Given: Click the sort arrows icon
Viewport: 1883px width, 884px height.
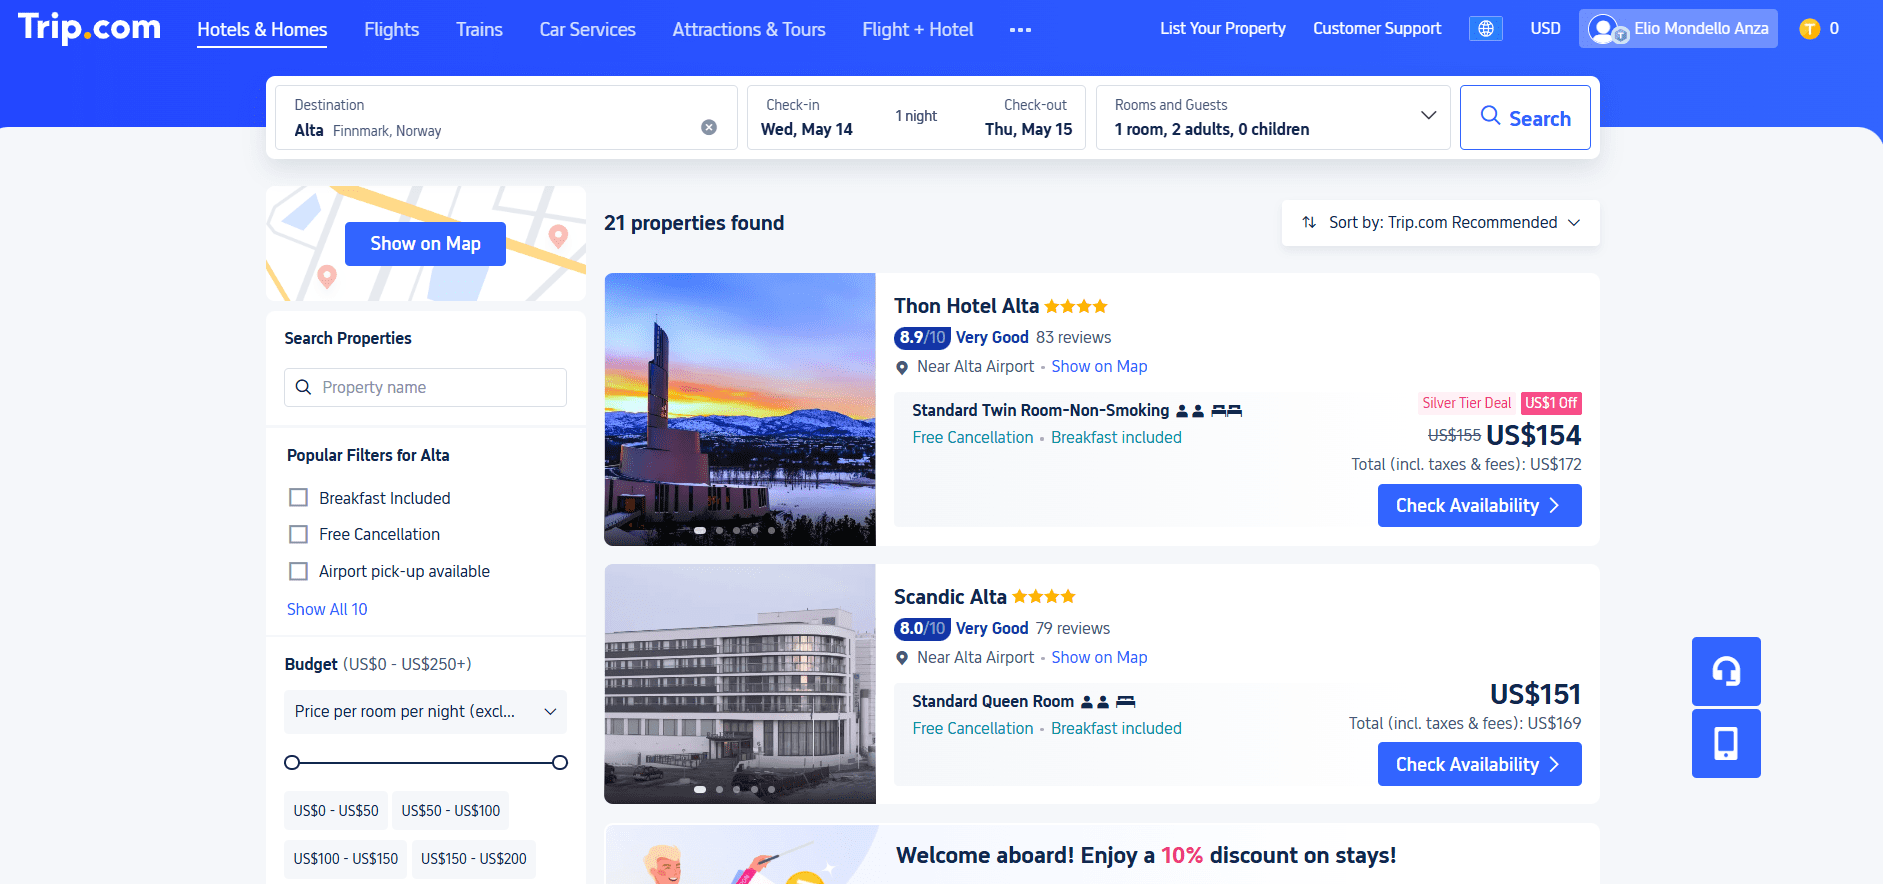Looking at the screenshot, I should pyautogui.click(x=1309, y=222).
